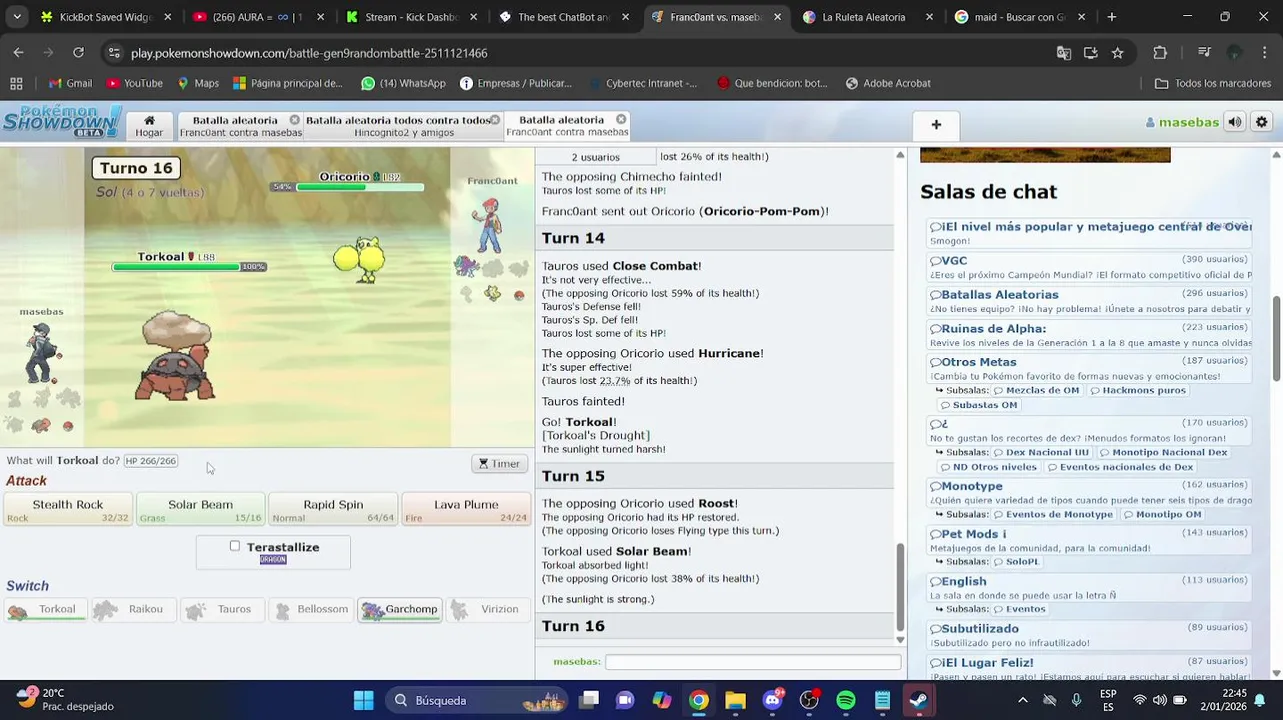Choose the Solar Beam move
1283x720 pixels.
pyautogui.click(x=200, y=509)
